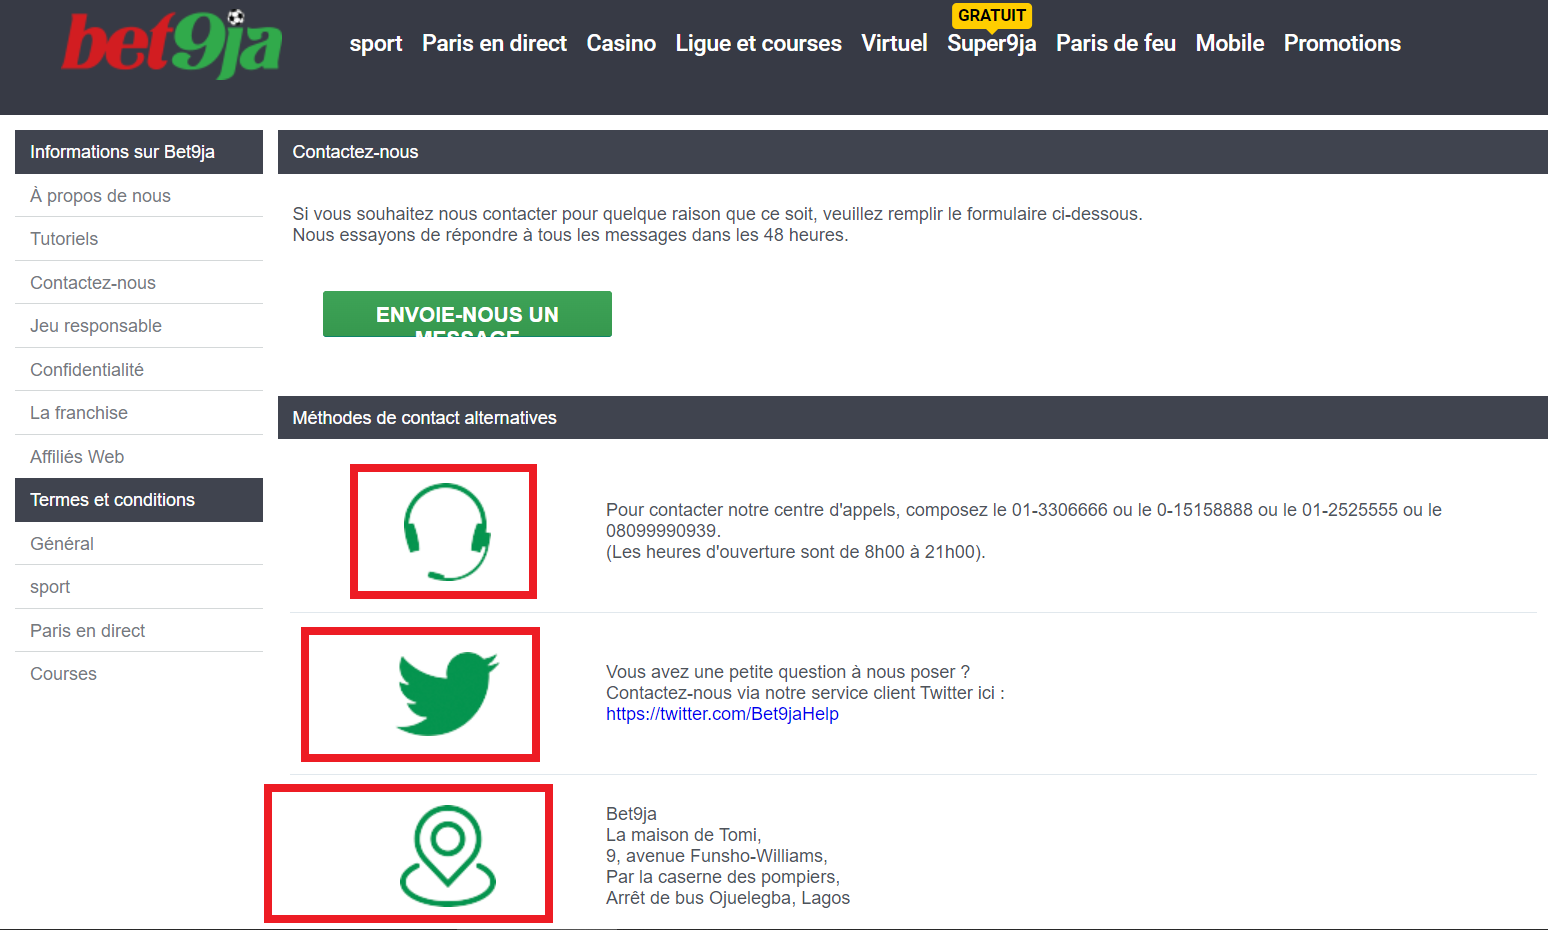Open Paris en direct in top navigation
Image resolution: width=1548 pixels, height=930 pixels.
[x=494, y=43]
